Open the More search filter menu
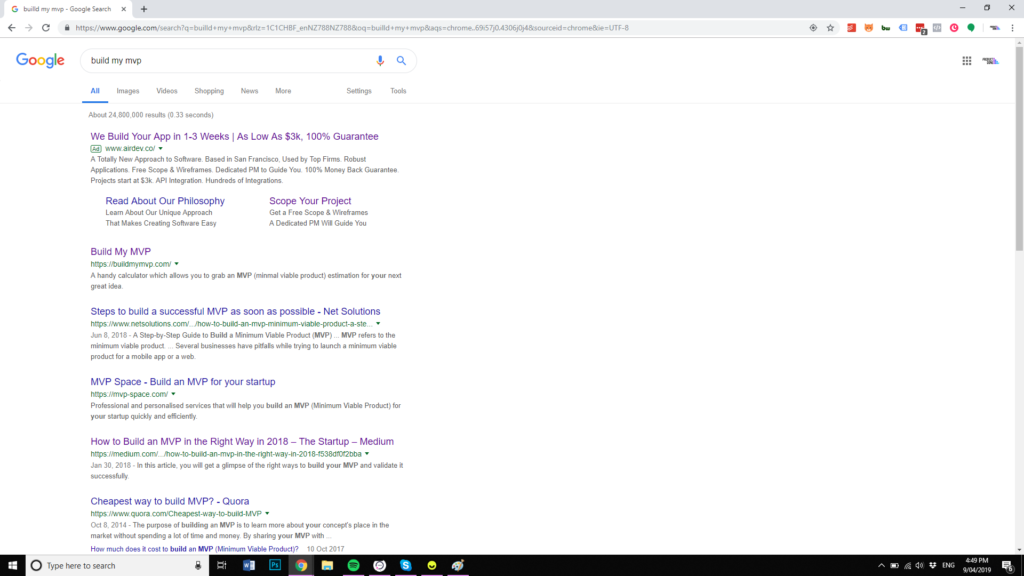 [x=283, y=91]
